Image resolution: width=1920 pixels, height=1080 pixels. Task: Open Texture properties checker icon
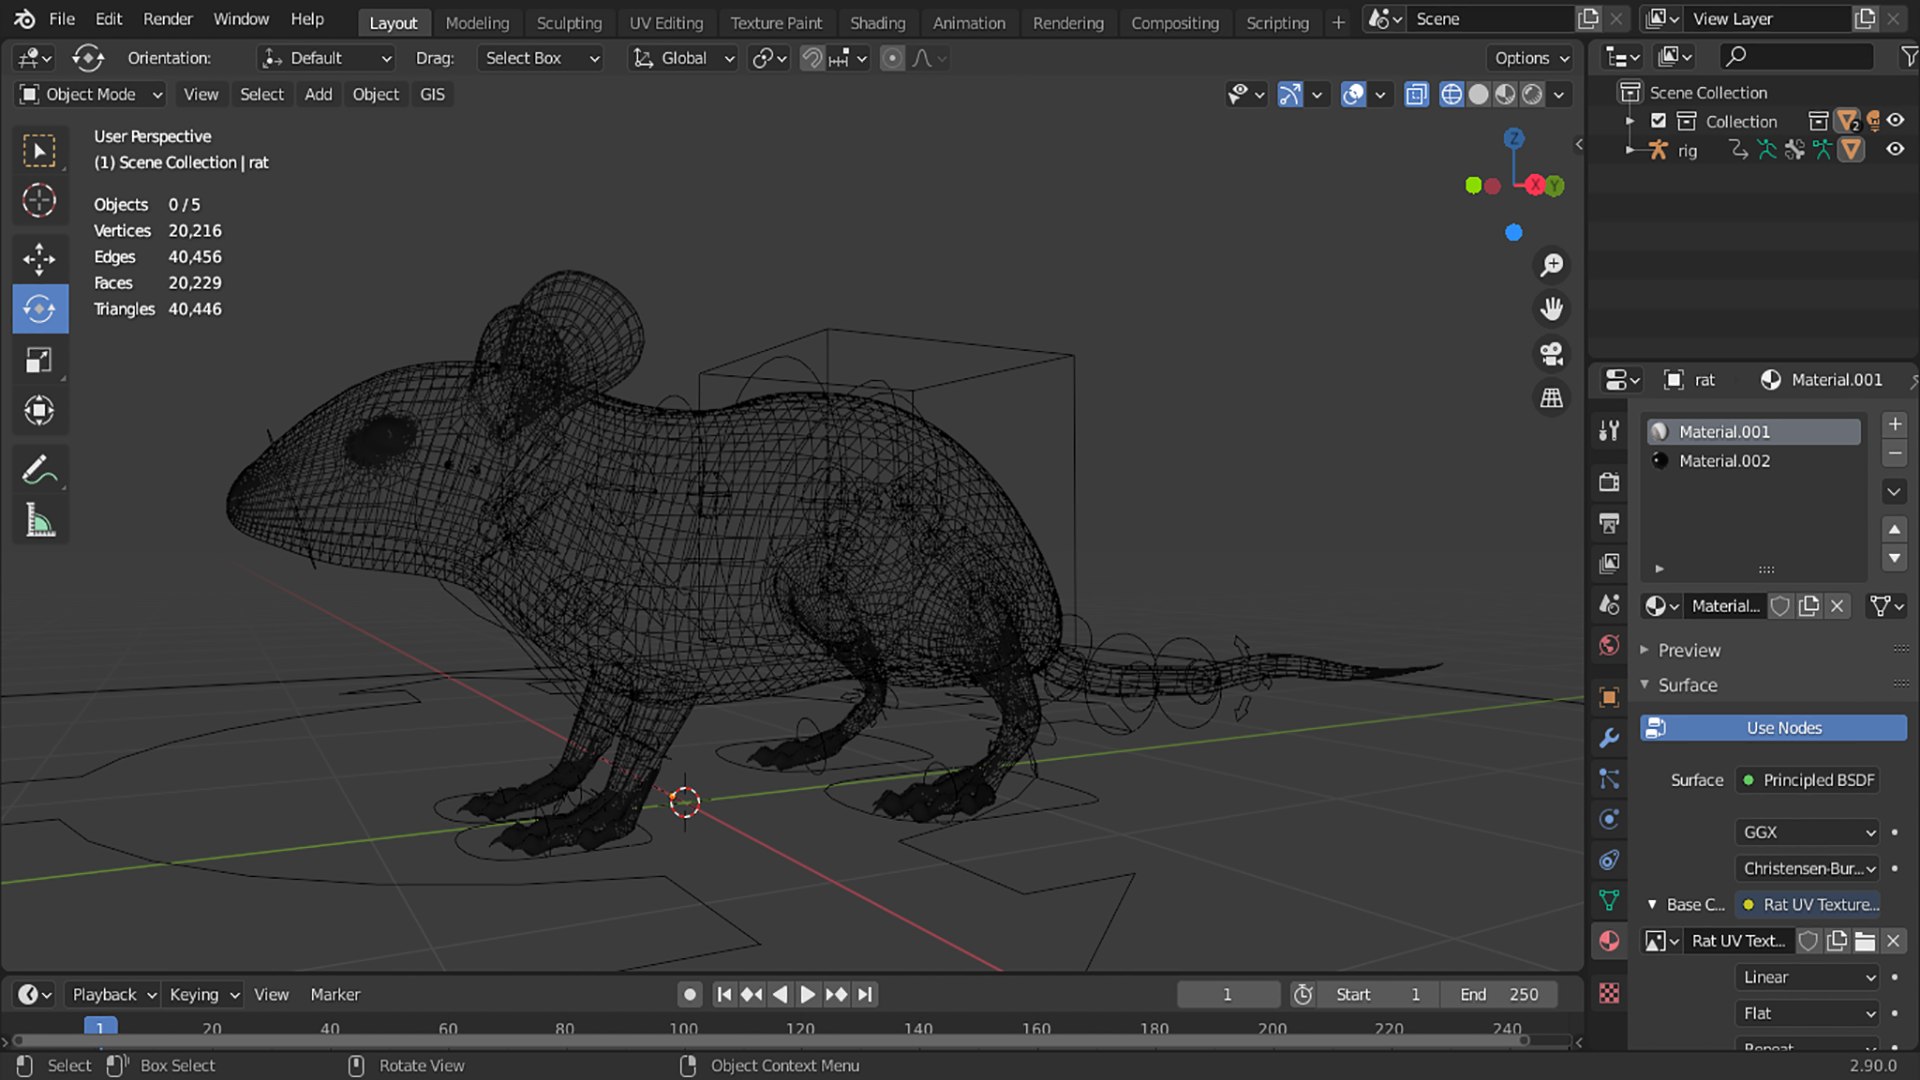1609,993
